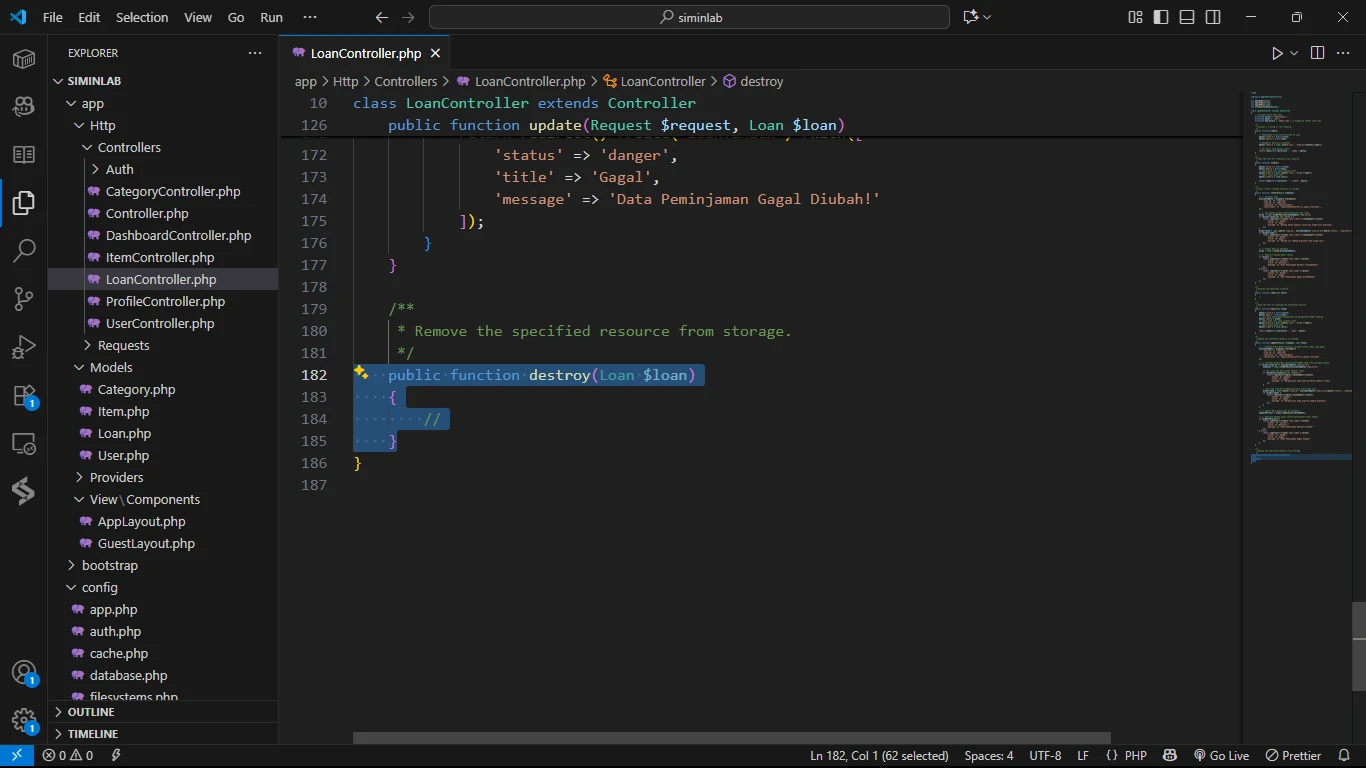Open the Source Control view
This screenshot has width=1366, height=768.
[x=24, y=299]
